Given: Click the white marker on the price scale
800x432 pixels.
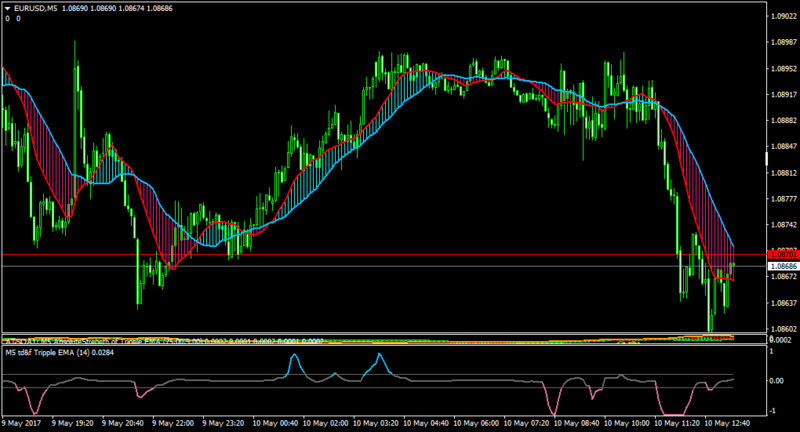Looking at the screenshot, I should click(x=766, y=159).
